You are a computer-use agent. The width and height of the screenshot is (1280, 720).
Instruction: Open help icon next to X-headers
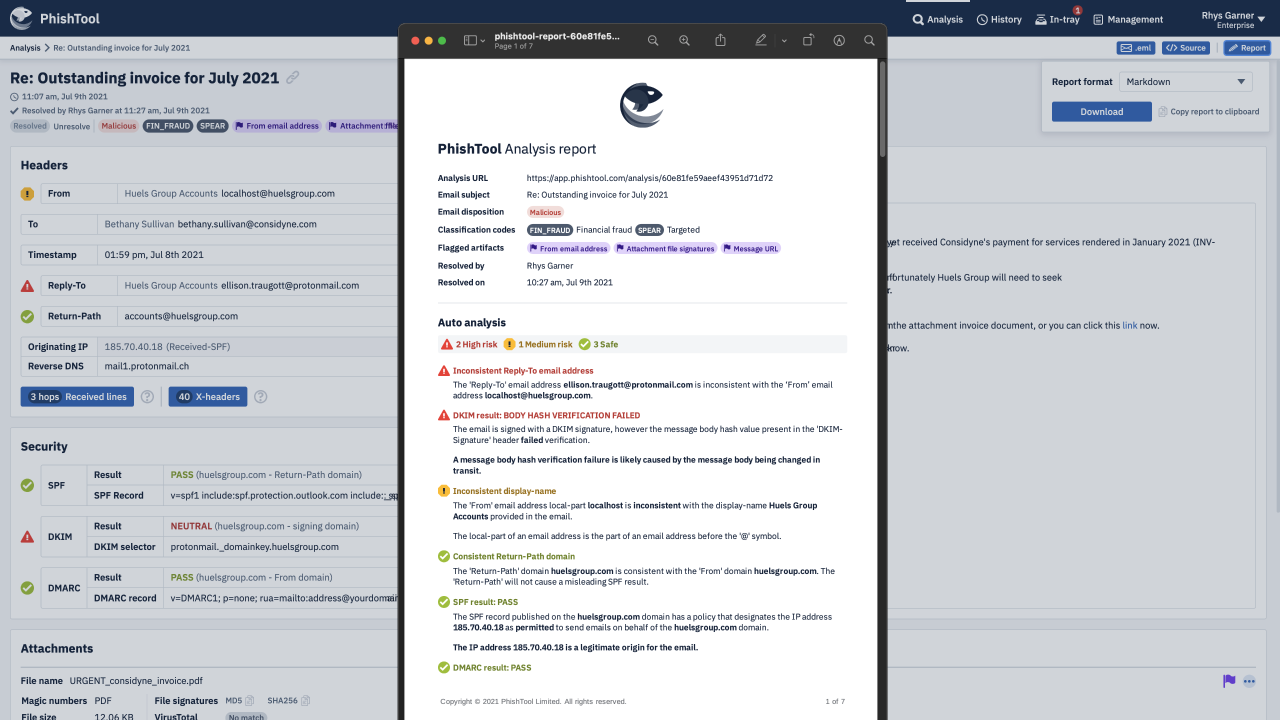tap(261, 397)
